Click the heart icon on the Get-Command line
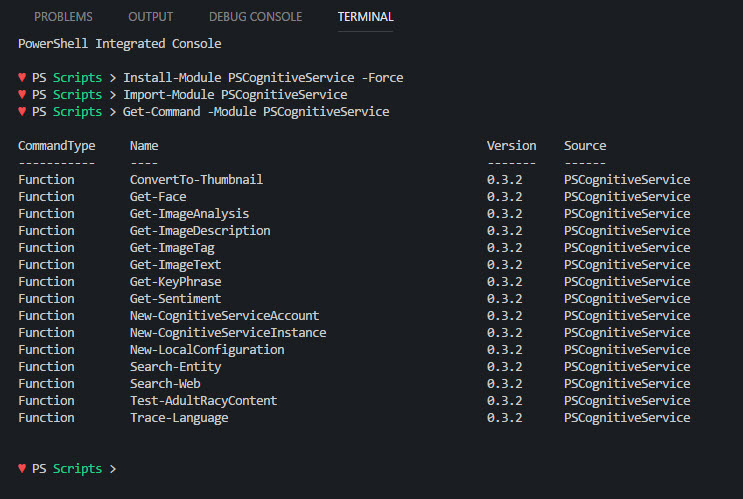This screenshot has height=499, width=743. point(22,111)
